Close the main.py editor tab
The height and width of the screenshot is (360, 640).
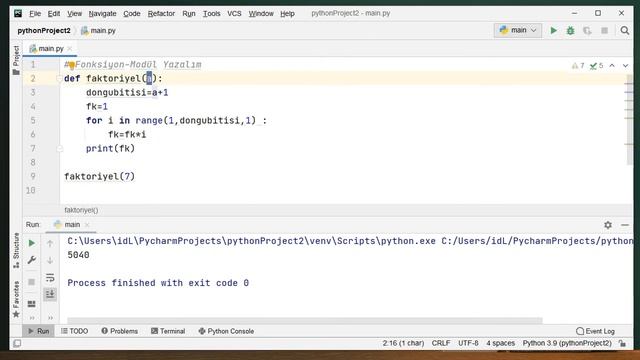[70, 49]
